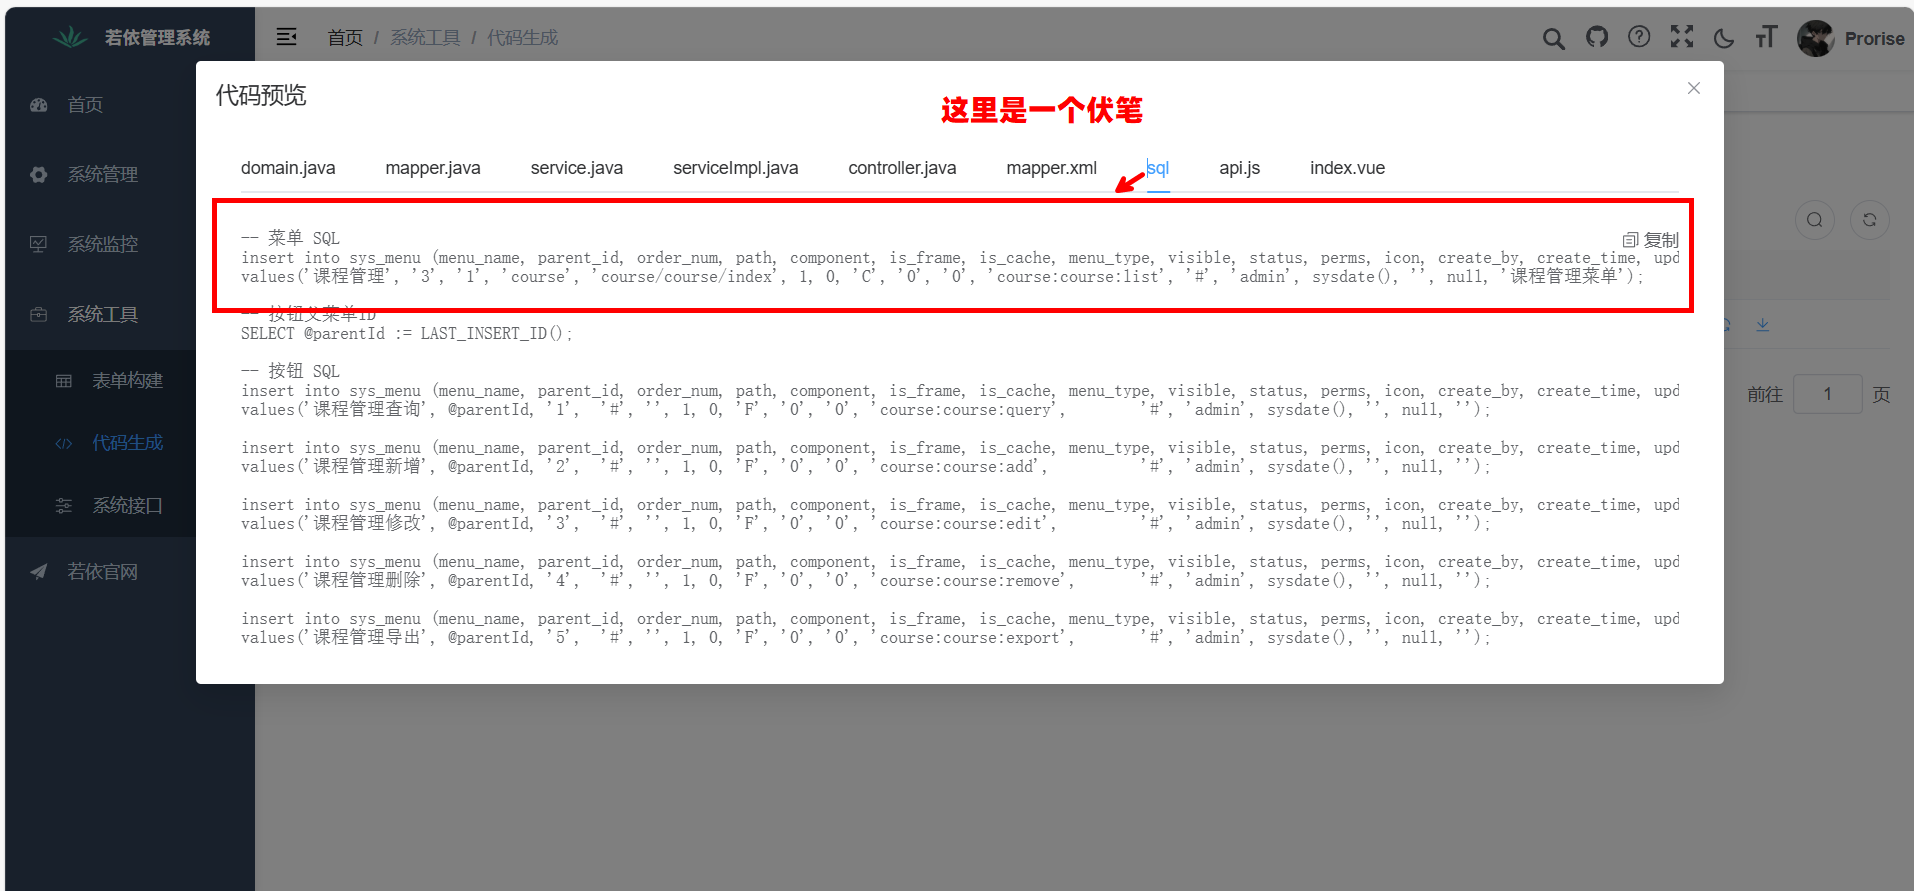The width and height of the screenshot is (1914, 891).
Task: Expand 系统管理 sidebar menu
Action: pos(102,175)
